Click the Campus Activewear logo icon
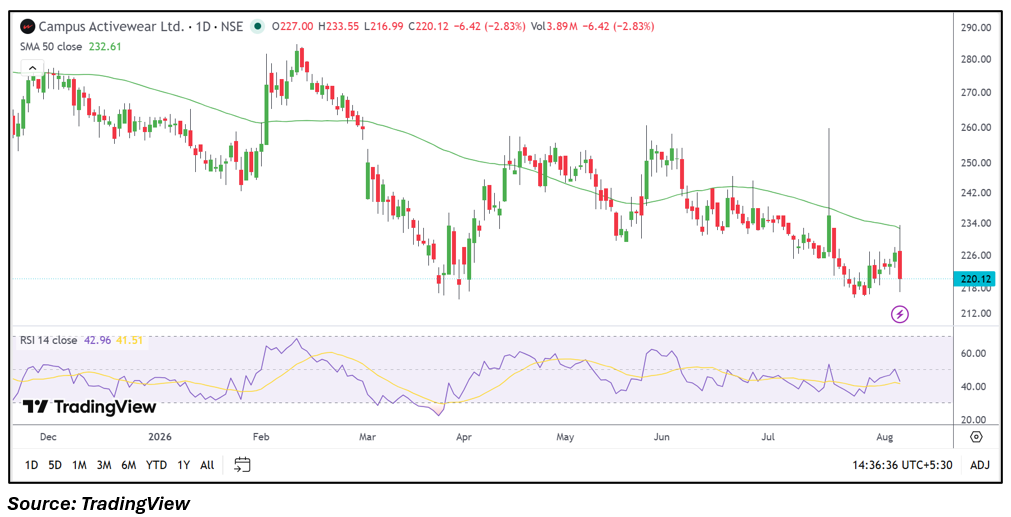The width and height of the screenshot is (1011, 517). tap(28, 26)
